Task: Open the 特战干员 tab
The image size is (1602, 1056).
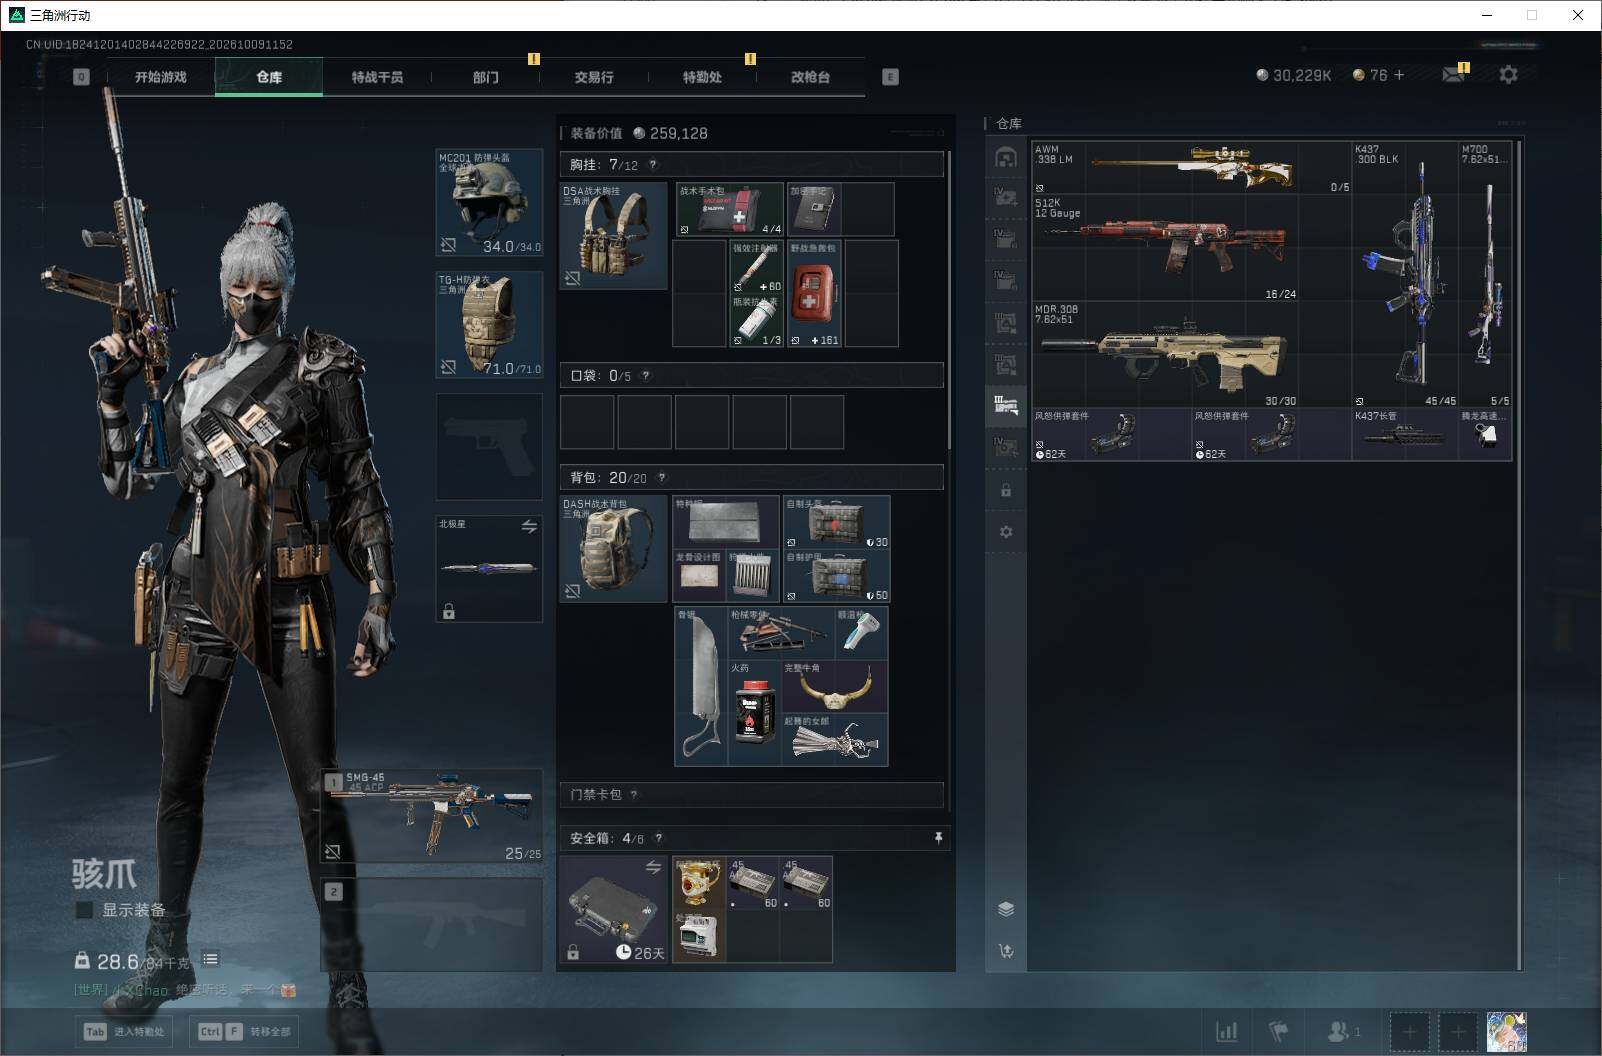Action: pos(377,77)
